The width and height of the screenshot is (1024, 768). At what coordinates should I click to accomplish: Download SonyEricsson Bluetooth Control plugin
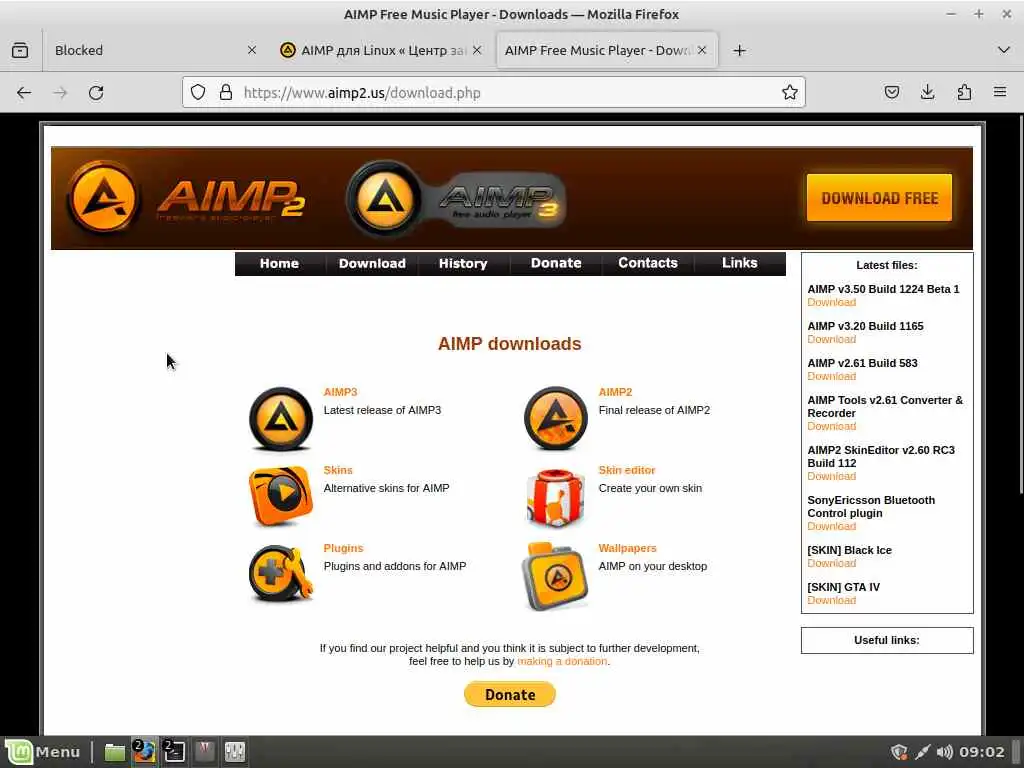[x=831, y=526]
